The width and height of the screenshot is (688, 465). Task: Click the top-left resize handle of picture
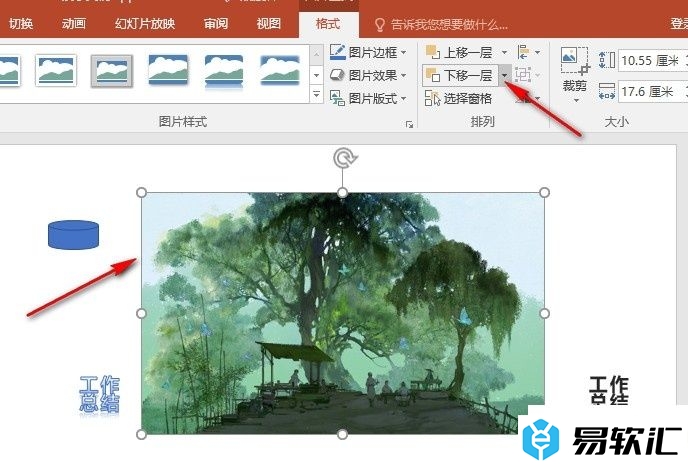point(141,193)
